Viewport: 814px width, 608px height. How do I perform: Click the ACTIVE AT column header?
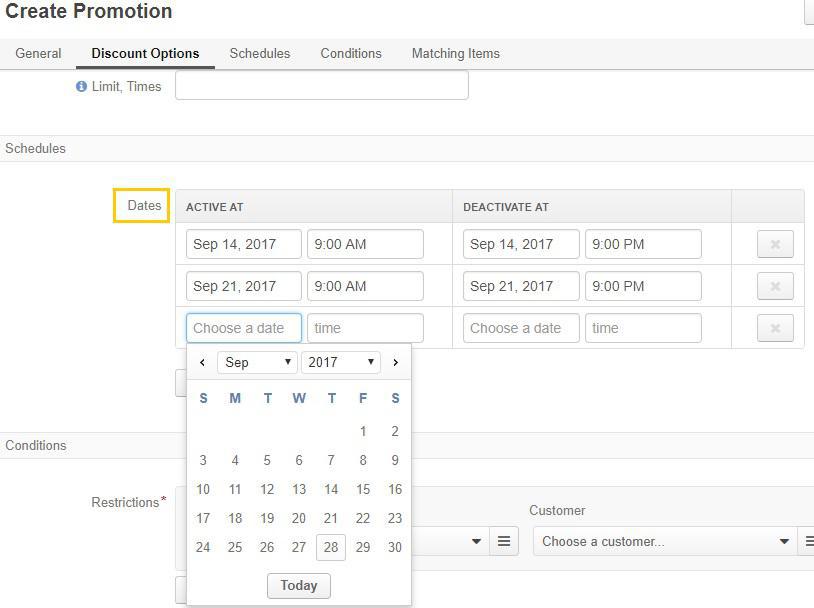pyautogui.click(x=214, y=207)
